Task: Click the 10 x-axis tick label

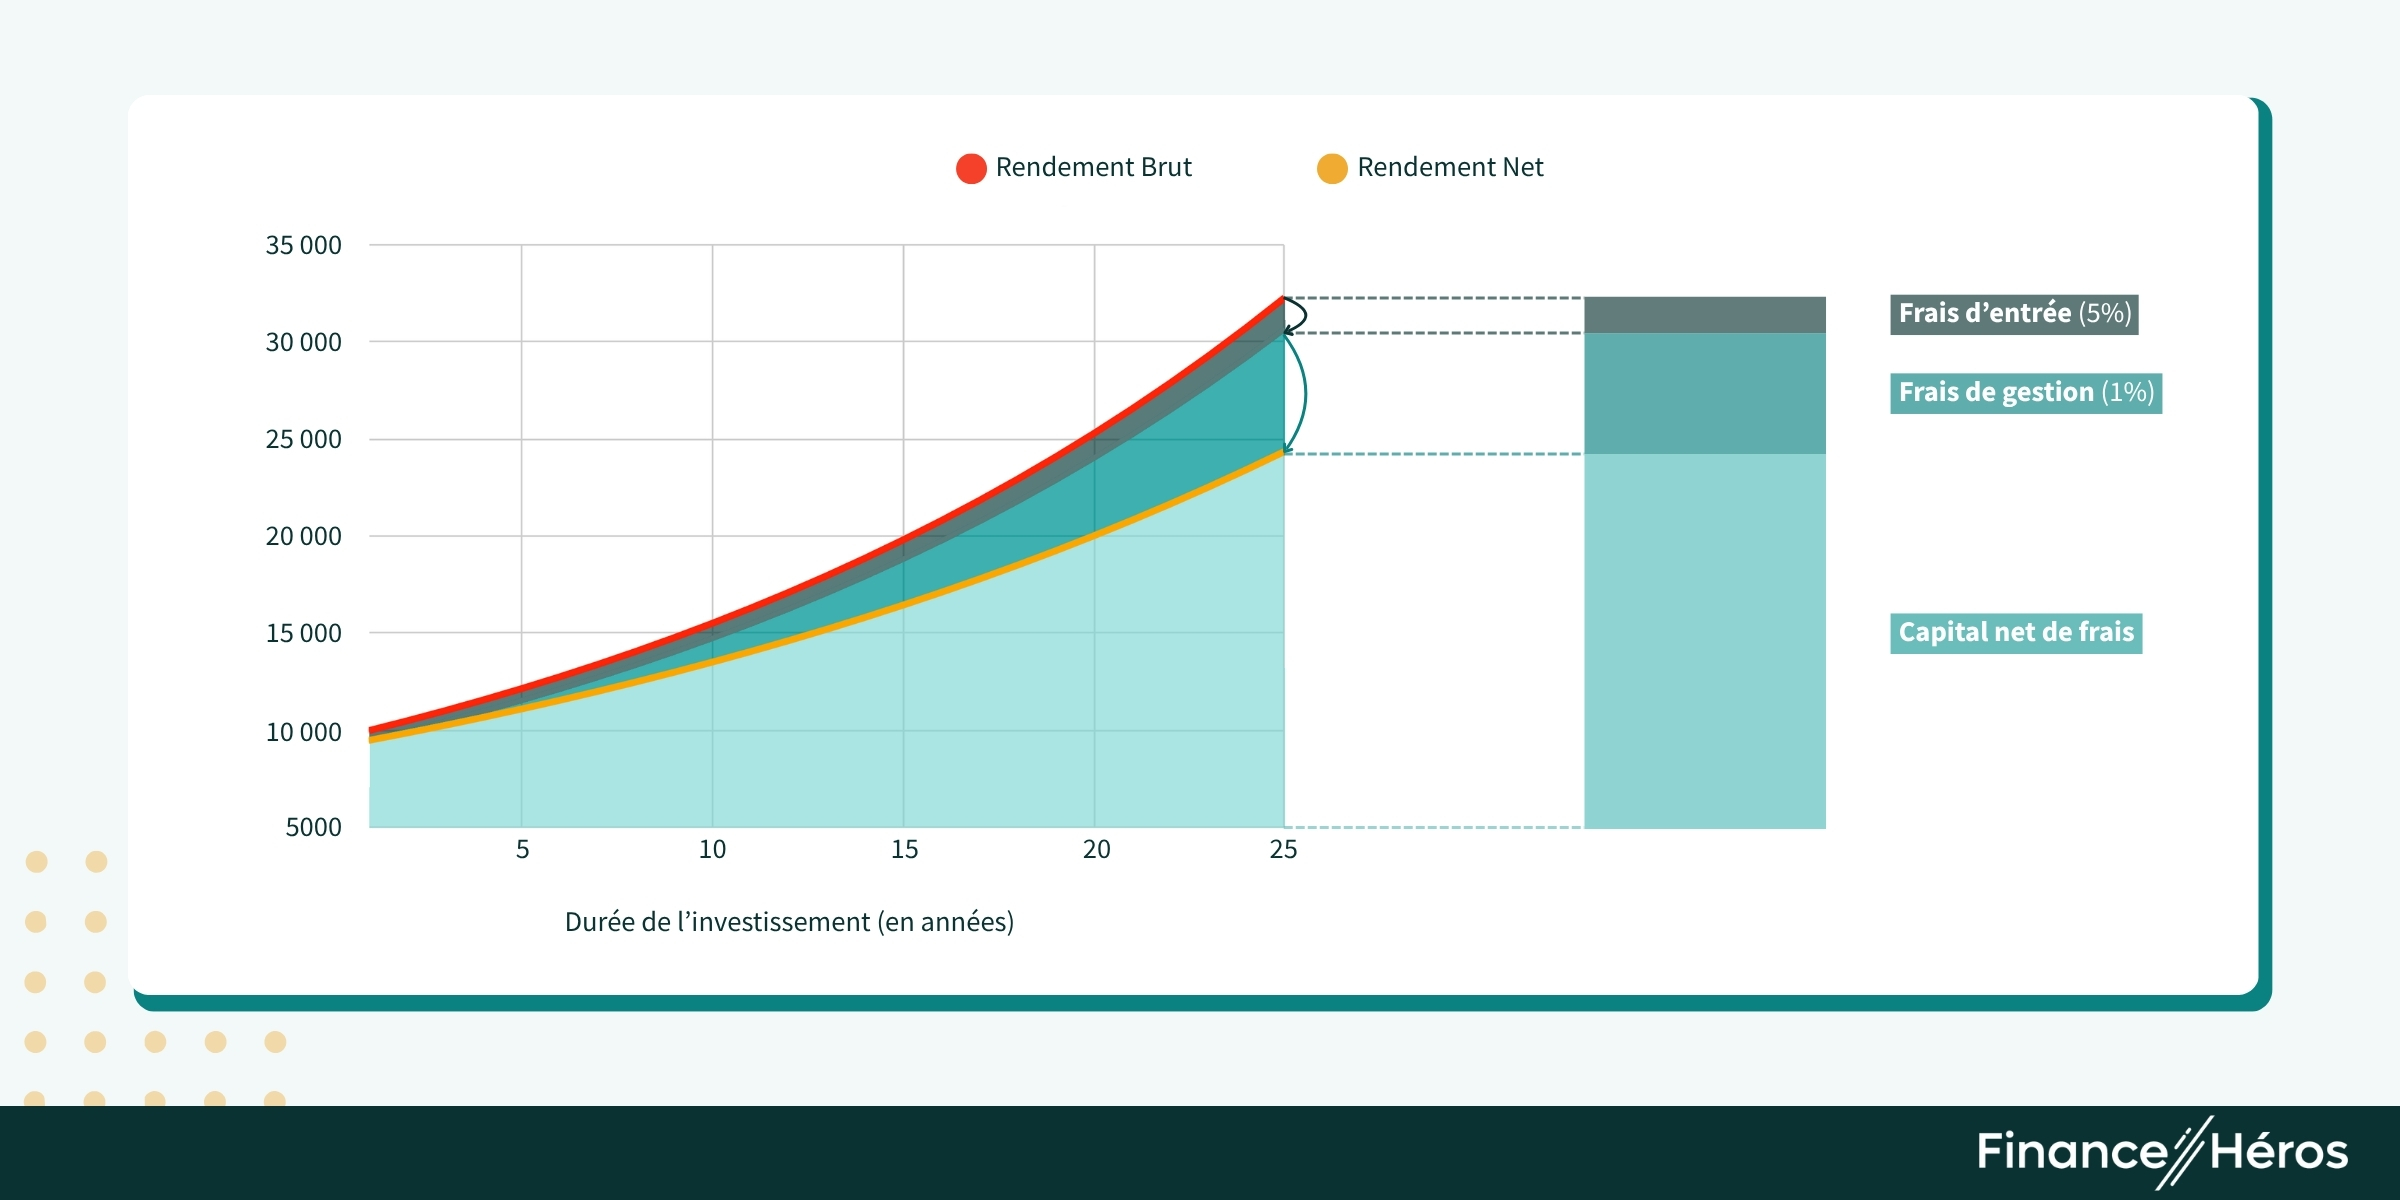Action: (x=712, y=850)
